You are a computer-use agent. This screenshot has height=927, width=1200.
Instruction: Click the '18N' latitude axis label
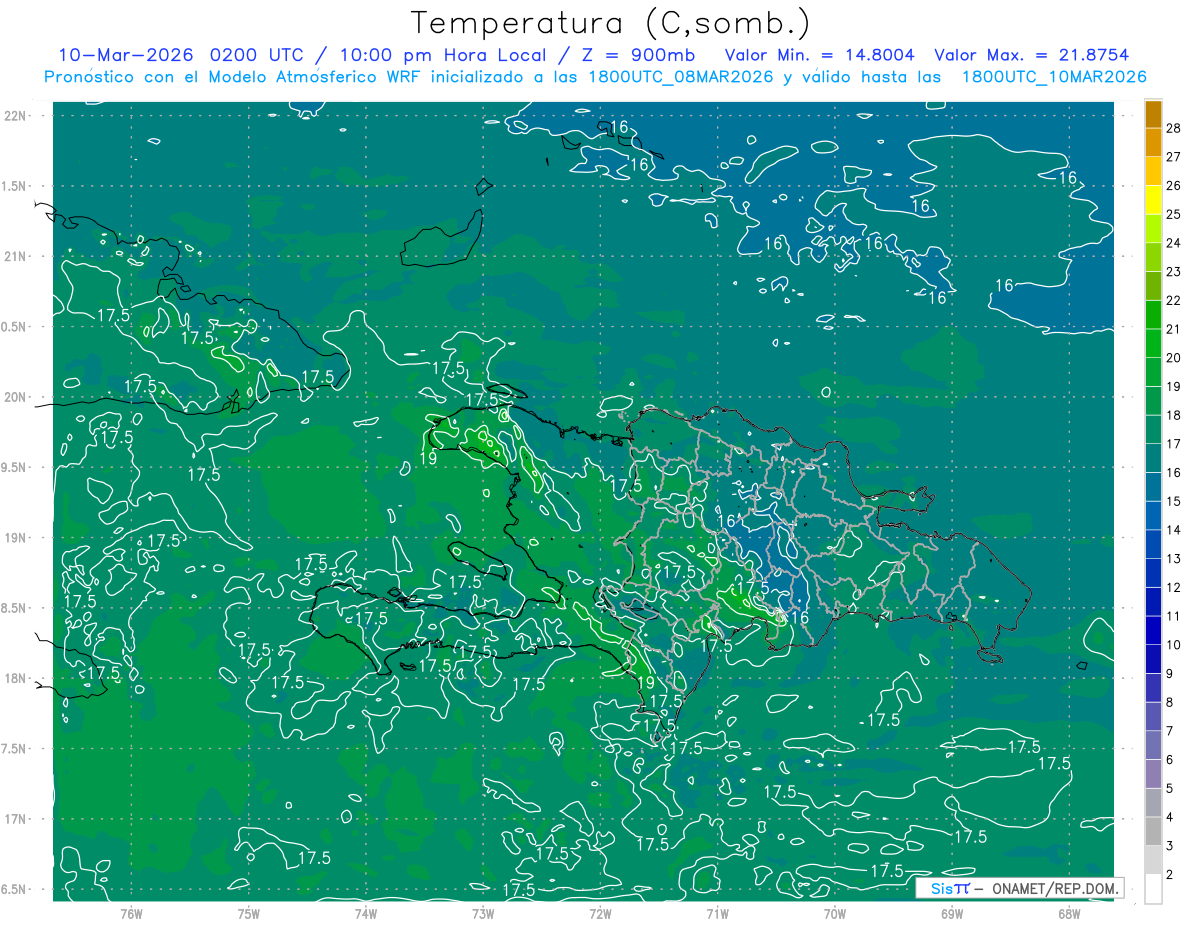coord(16,678)
